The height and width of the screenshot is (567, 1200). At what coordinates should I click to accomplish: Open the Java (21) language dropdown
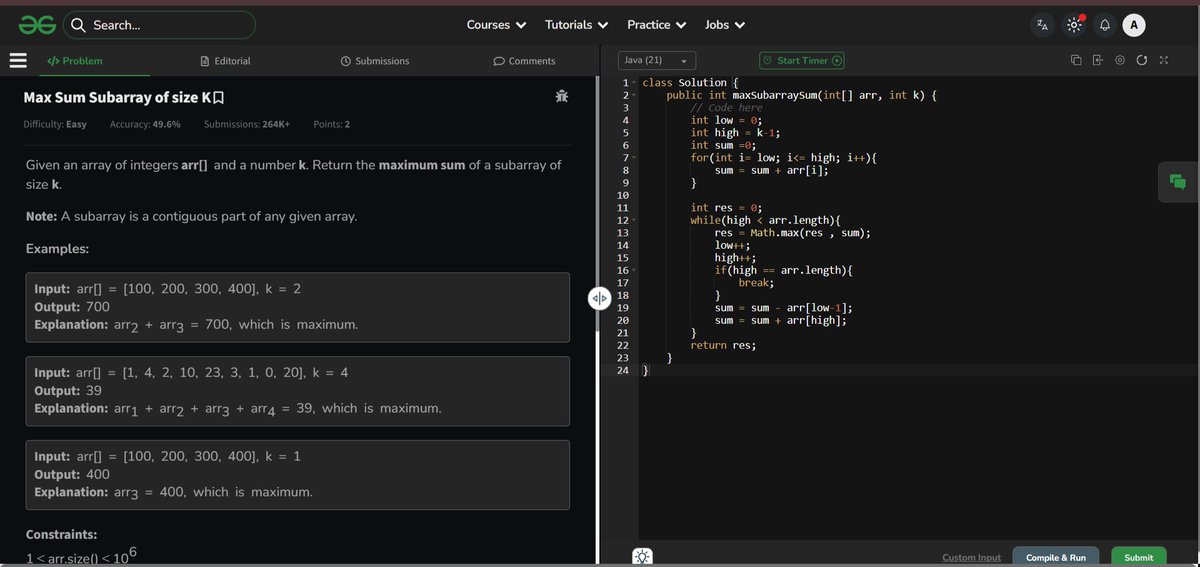point(657,61)
